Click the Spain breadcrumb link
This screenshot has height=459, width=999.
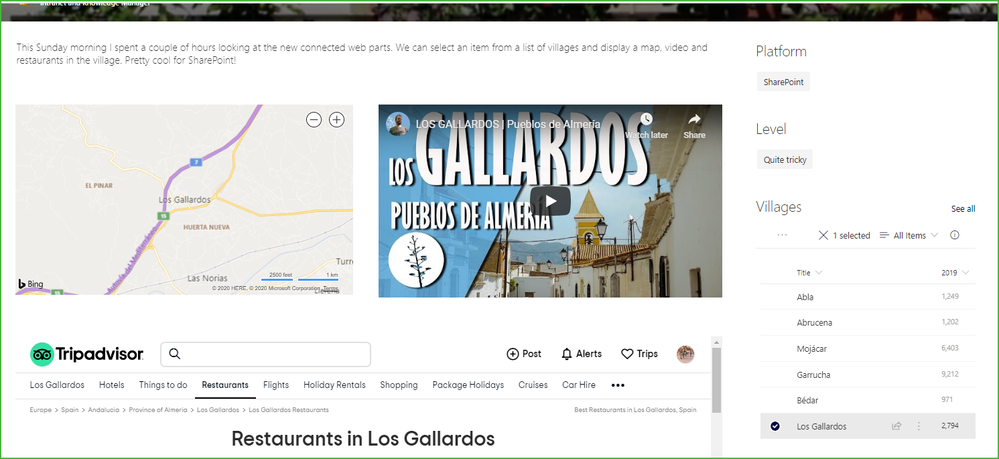(70, 410)
